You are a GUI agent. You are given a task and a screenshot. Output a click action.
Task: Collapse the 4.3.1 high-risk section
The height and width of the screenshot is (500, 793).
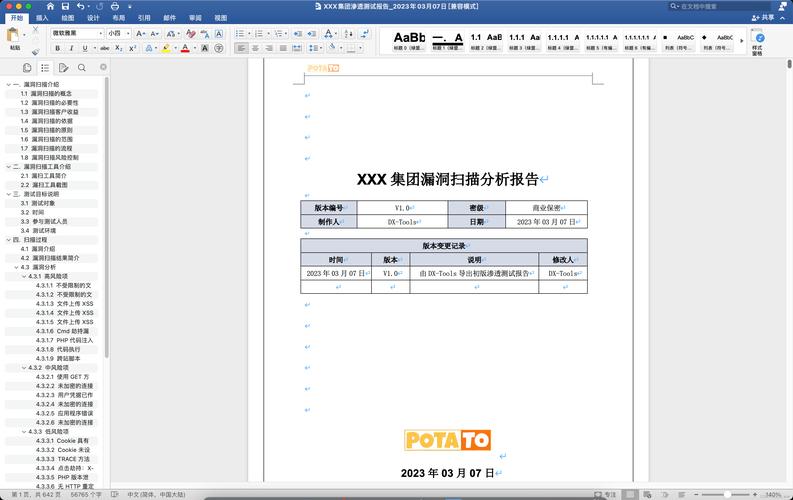click(x=24, y=277)
